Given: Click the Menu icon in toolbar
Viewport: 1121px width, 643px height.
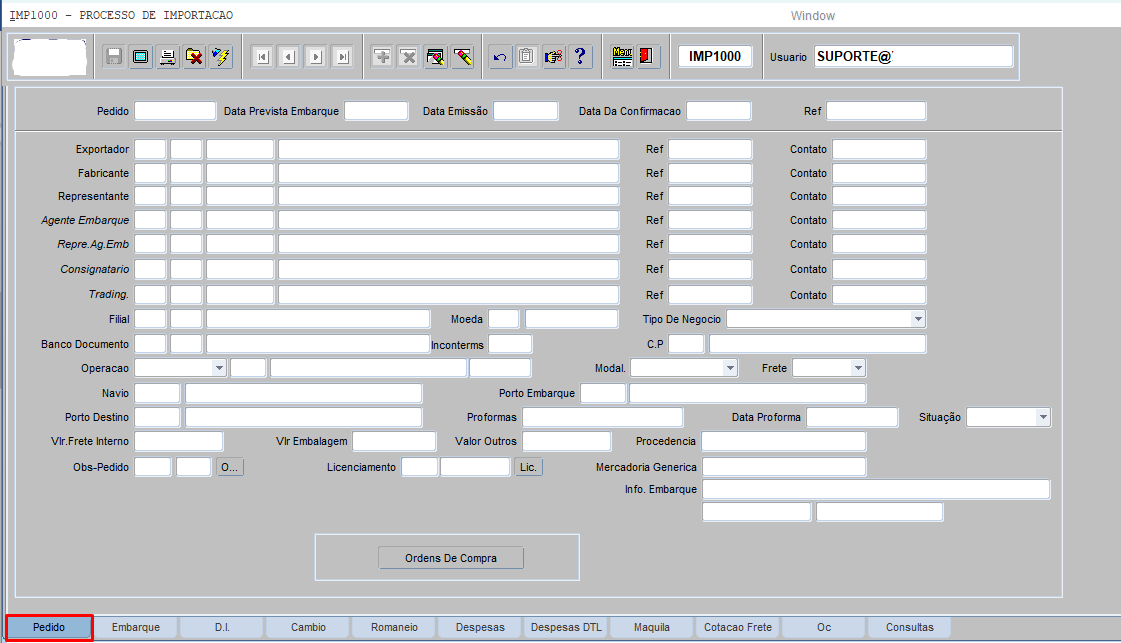Looking at the screenshot, I should (622, 57).
